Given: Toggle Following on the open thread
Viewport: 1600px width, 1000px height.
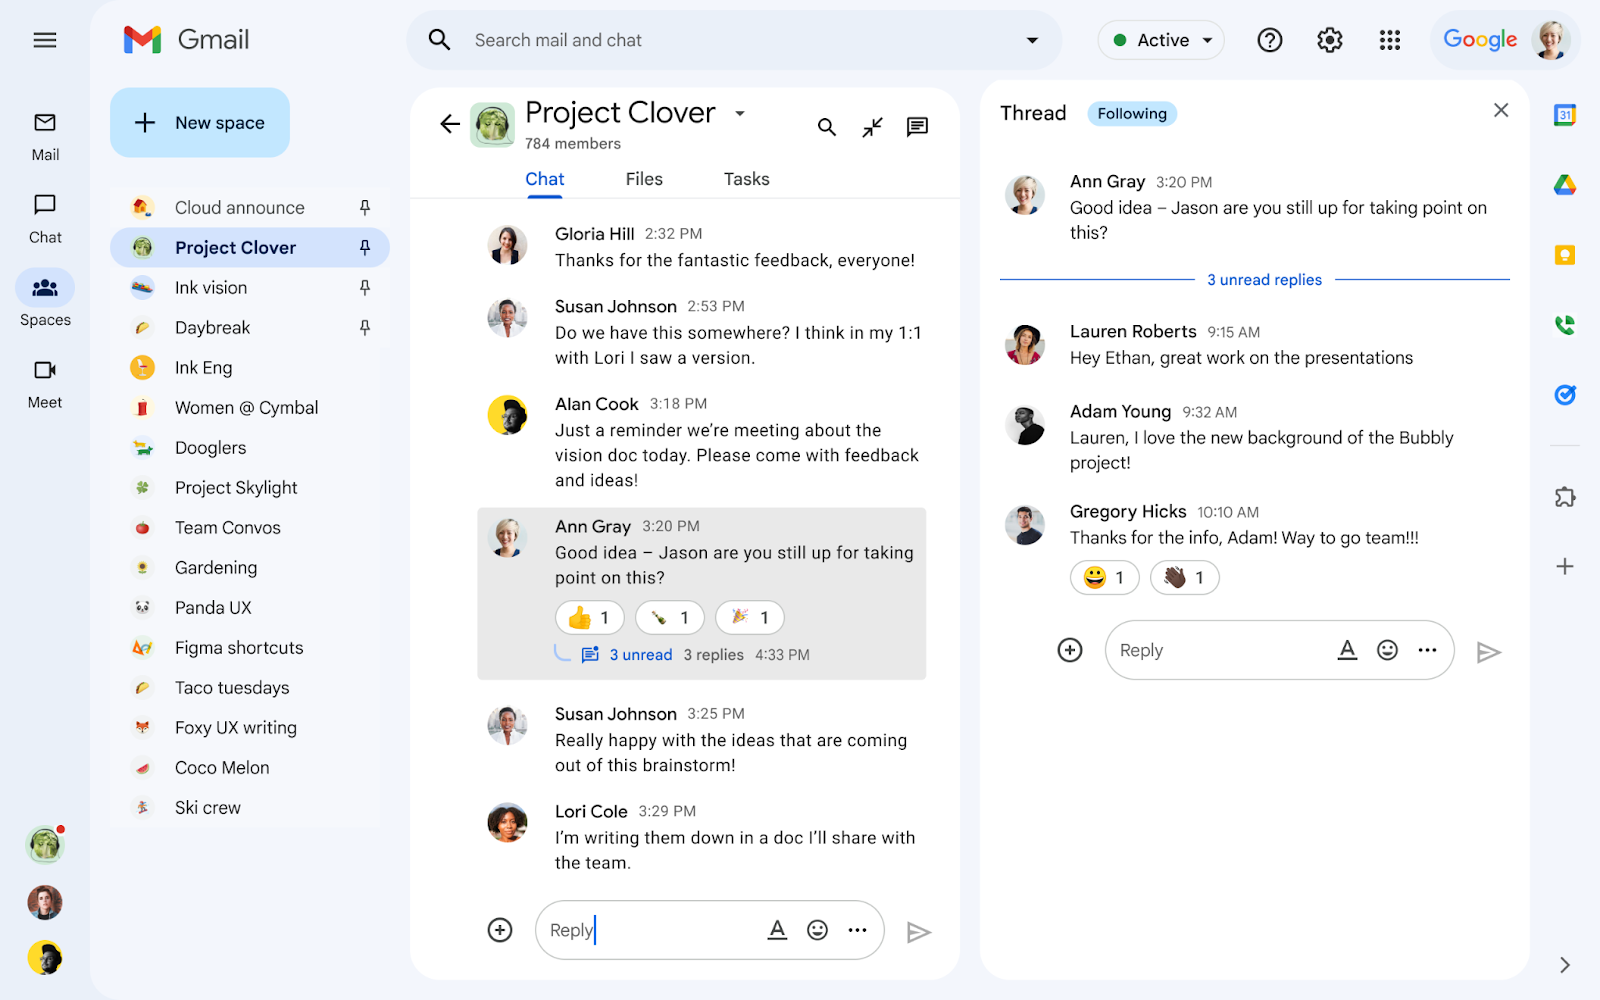Looking at the screenshot, I should (1131, 113).
